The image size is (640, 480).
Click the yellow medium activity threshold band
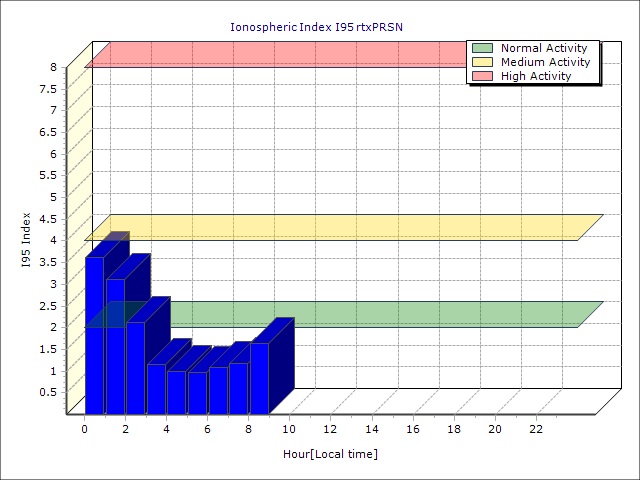click(340, 227)
